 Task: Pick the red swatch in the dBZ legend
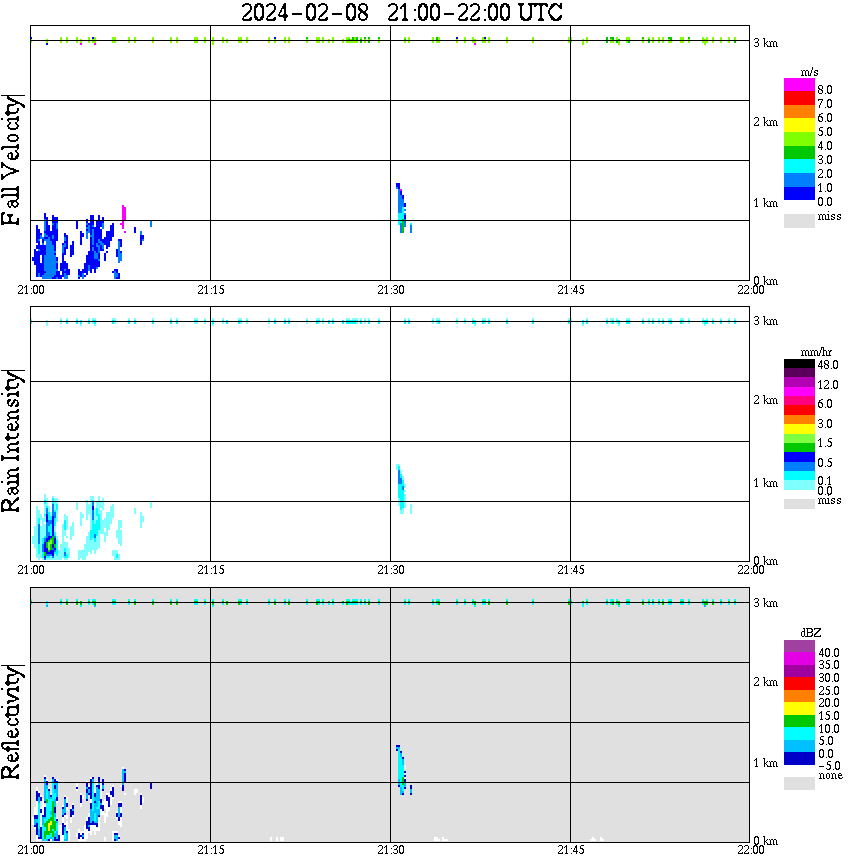point(799,683)
